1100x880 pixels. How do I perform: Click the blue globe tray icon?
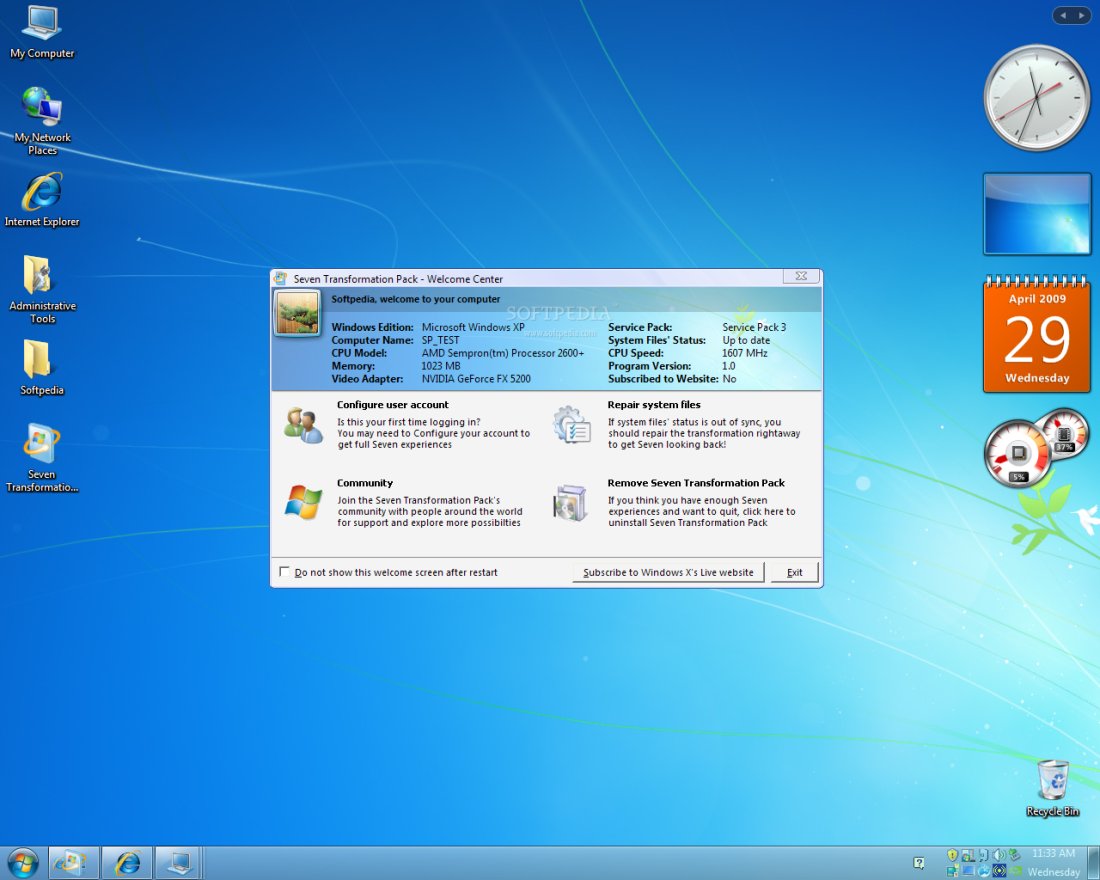[x=984, y=871]
